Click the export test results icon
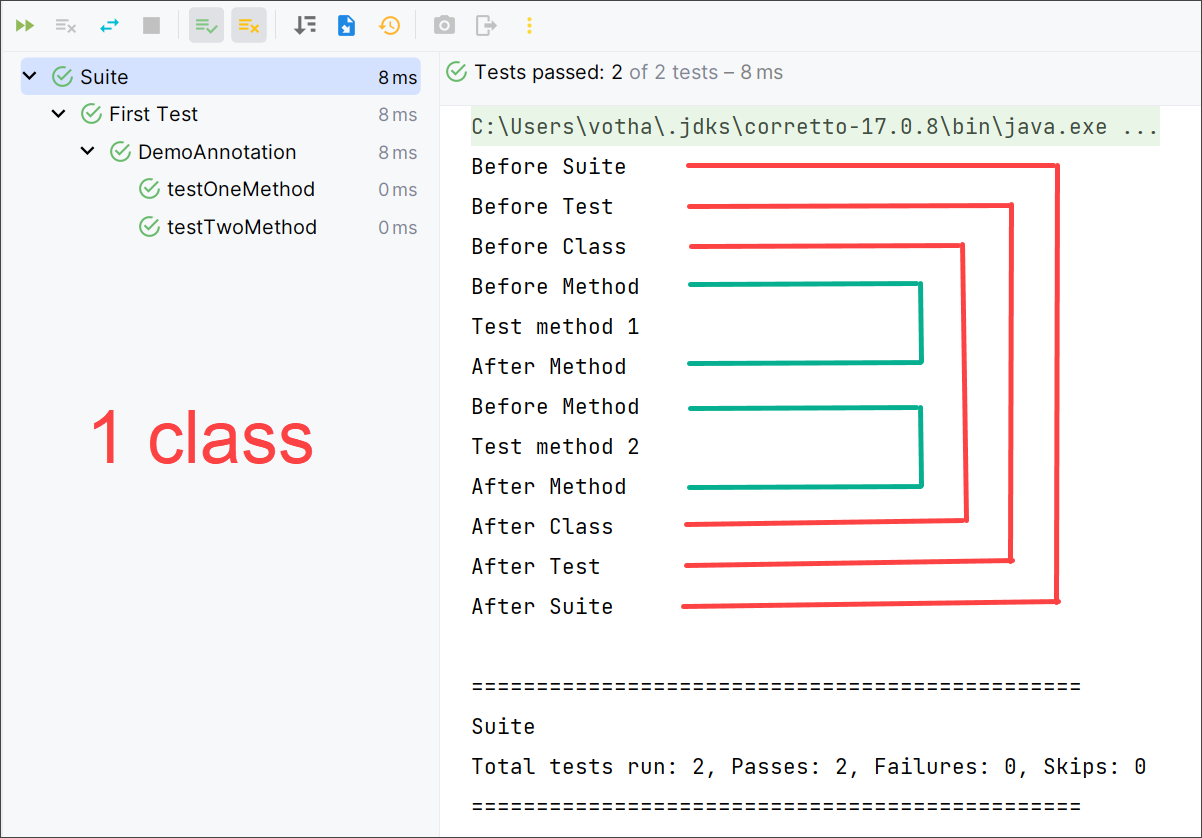This screenshot has width=1202, height=838. pos(486,25)
